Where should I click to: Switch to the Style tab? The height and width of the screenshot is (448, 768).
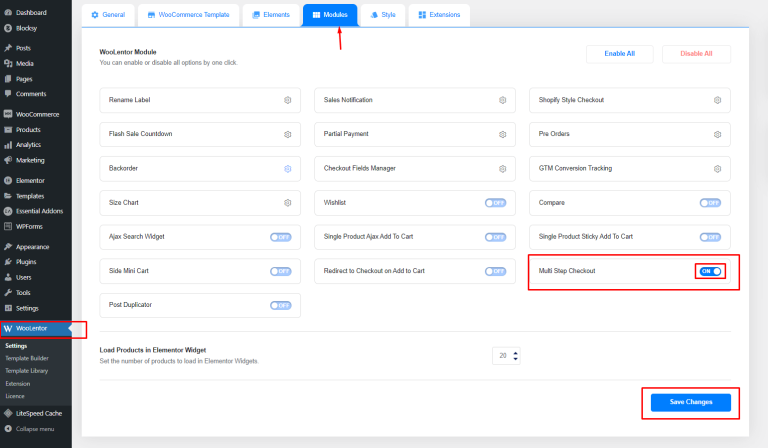point(383,15)
